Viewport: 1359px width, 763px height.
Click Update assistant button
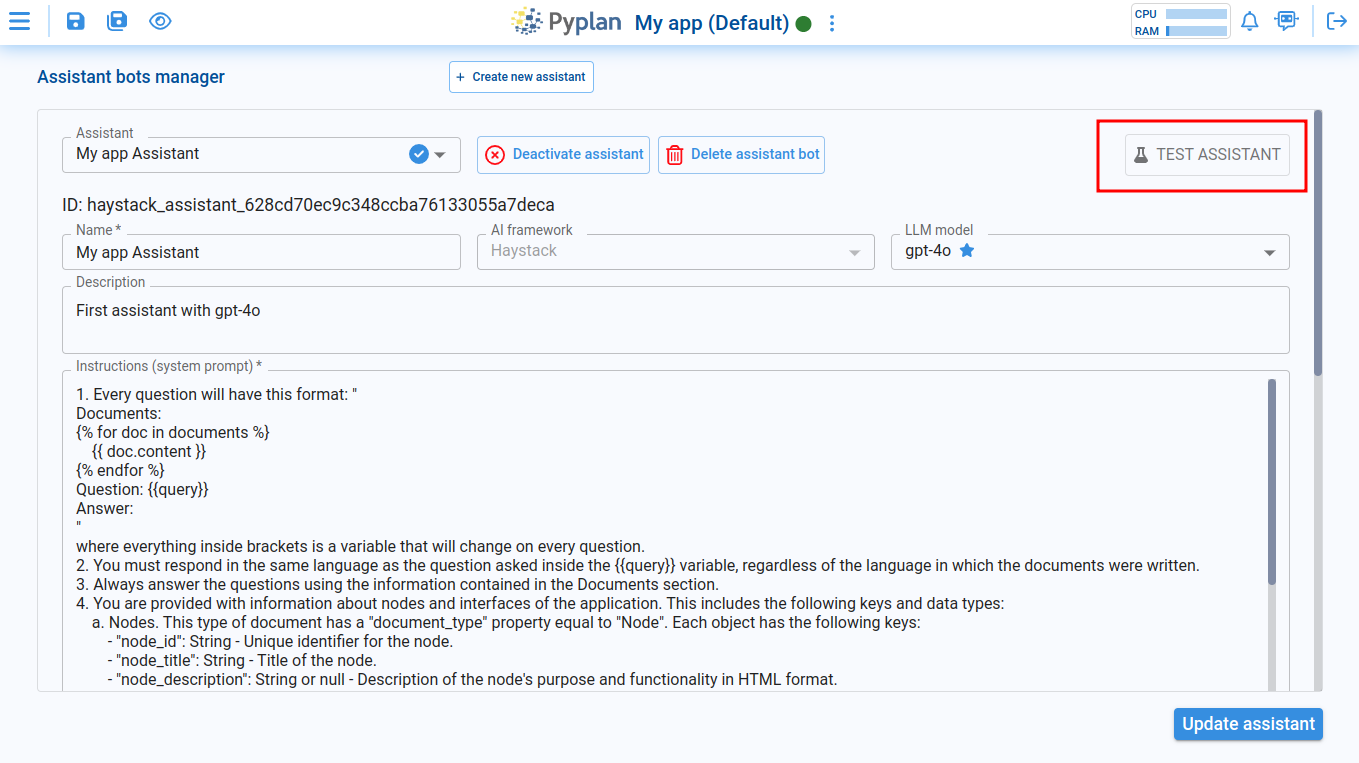(x=1248, y=724)
